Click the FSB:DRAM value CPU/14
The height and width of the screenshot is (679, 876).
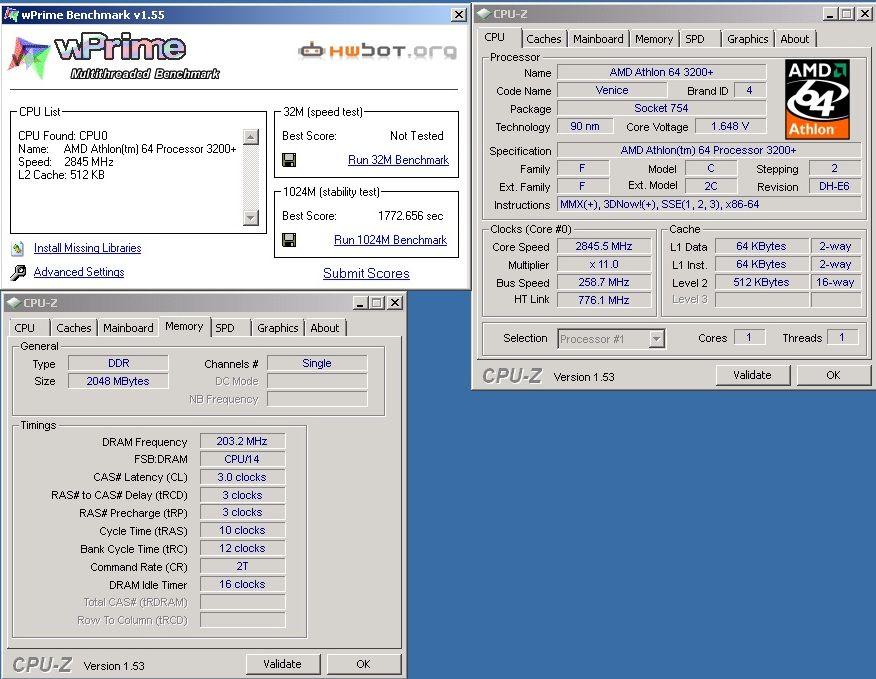242,459
